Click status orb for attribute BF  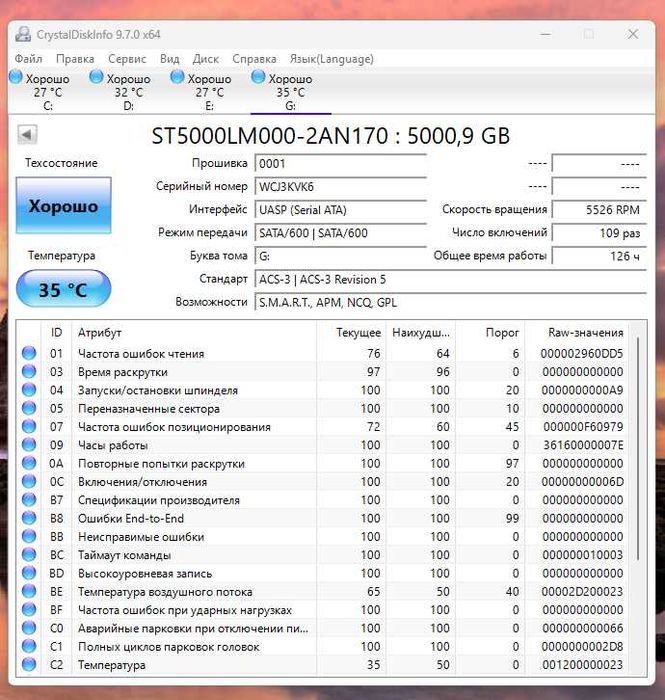pos(29,609)
